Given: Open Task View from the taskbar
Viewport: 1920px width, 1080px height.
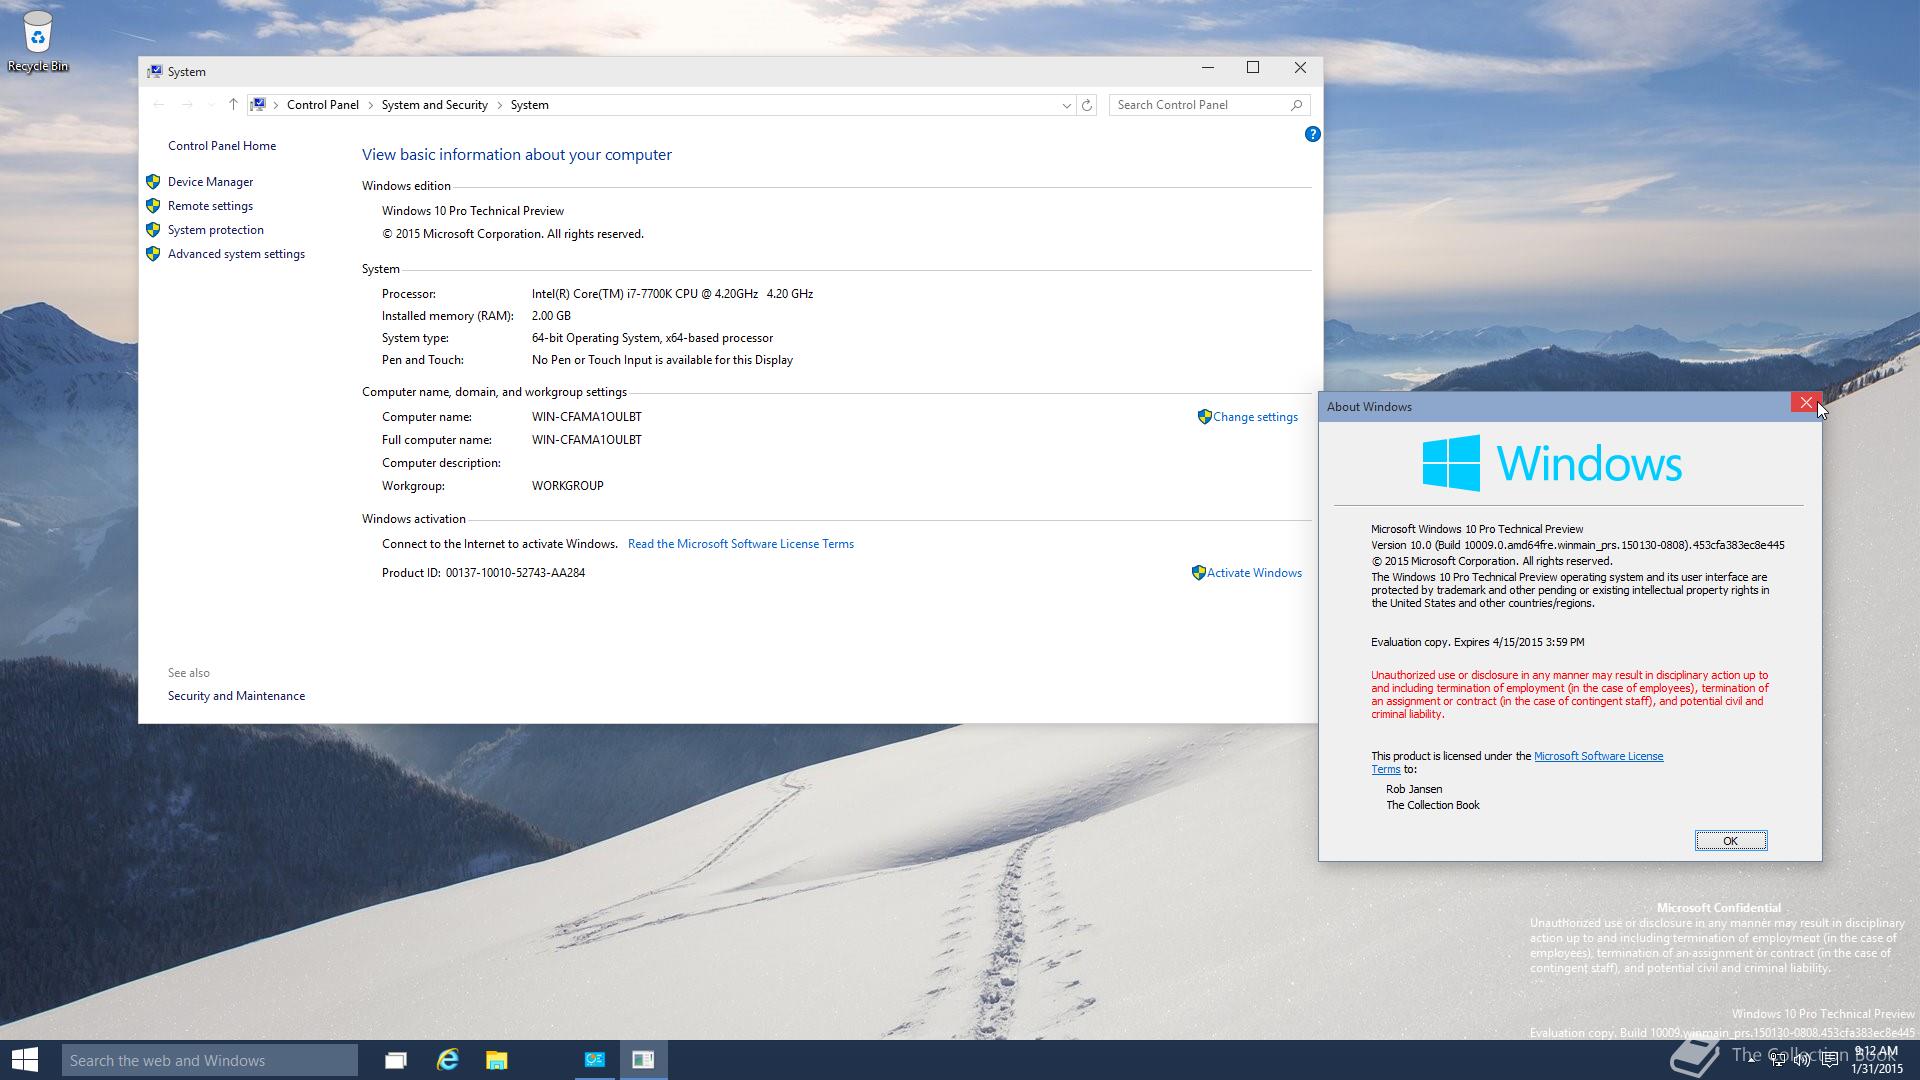Looking at the screenshot, I should pos(396,1060).
